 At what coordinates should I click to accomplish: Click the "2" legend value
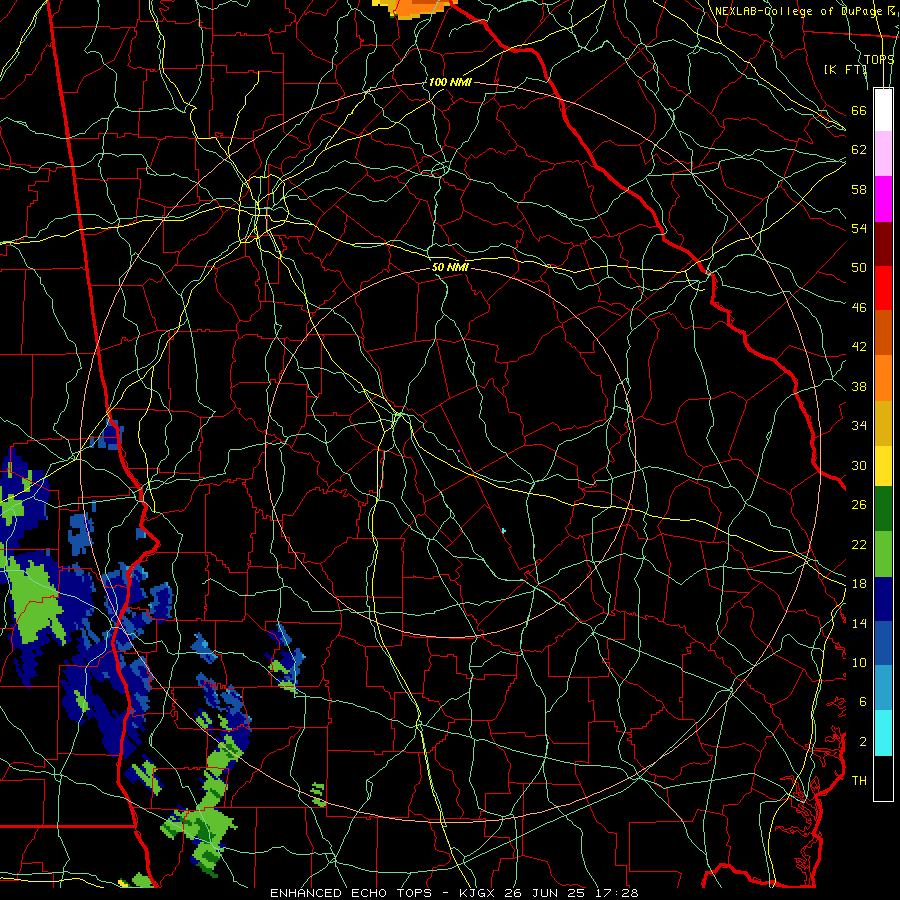coord(862,742)
